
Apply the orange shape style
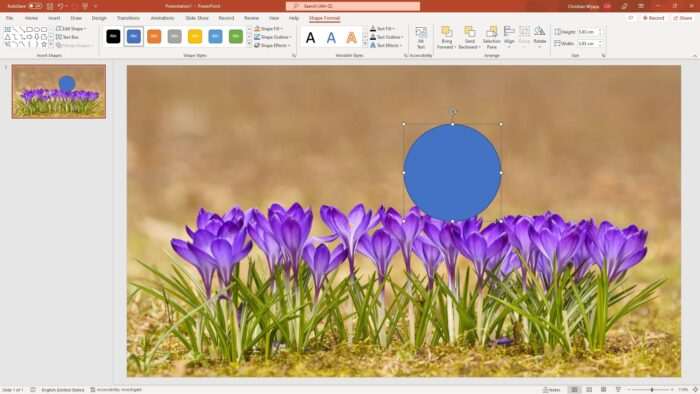click(x=154, y=37)
